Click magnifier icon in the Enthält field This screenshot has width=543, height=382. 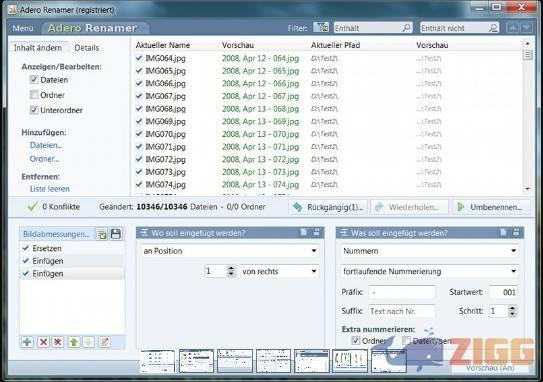click(407, 28)
